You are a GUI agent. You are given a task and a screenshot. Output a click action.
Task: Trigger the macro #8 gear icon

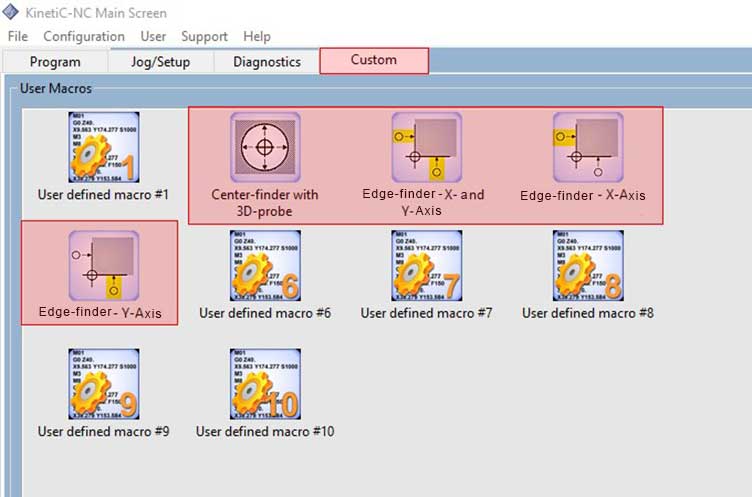point(588,266)
